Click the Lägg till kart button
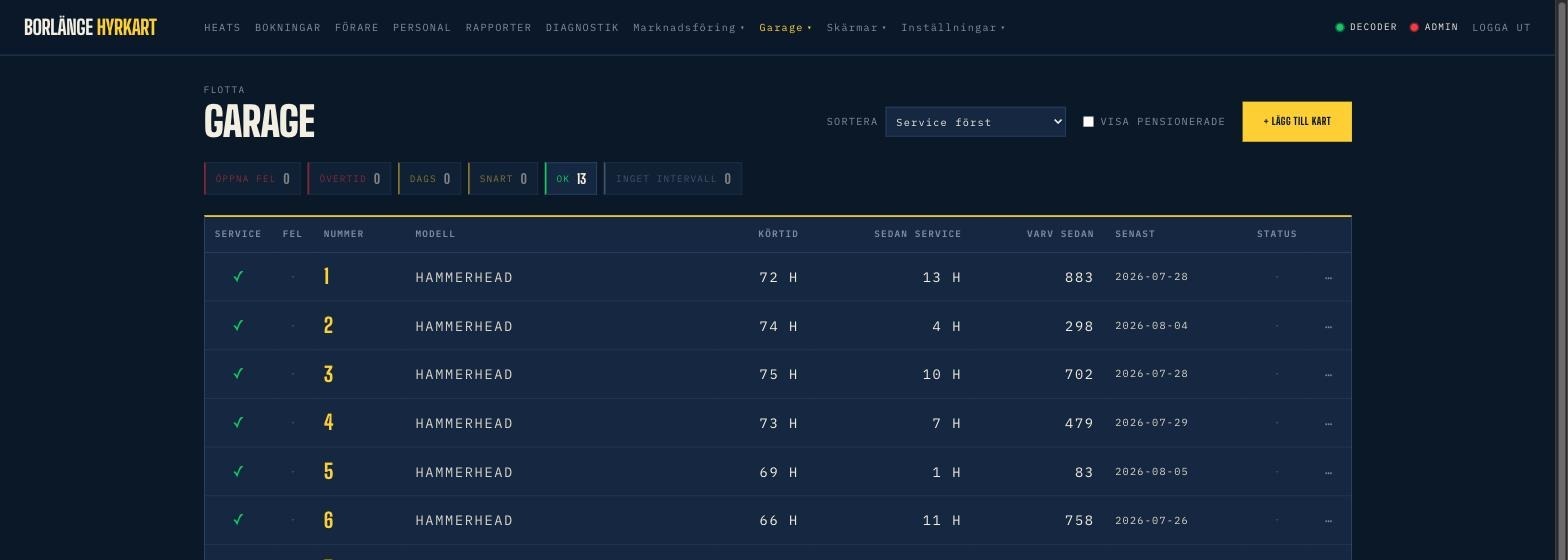The image size is (1568, 560). pos(1297,122)
